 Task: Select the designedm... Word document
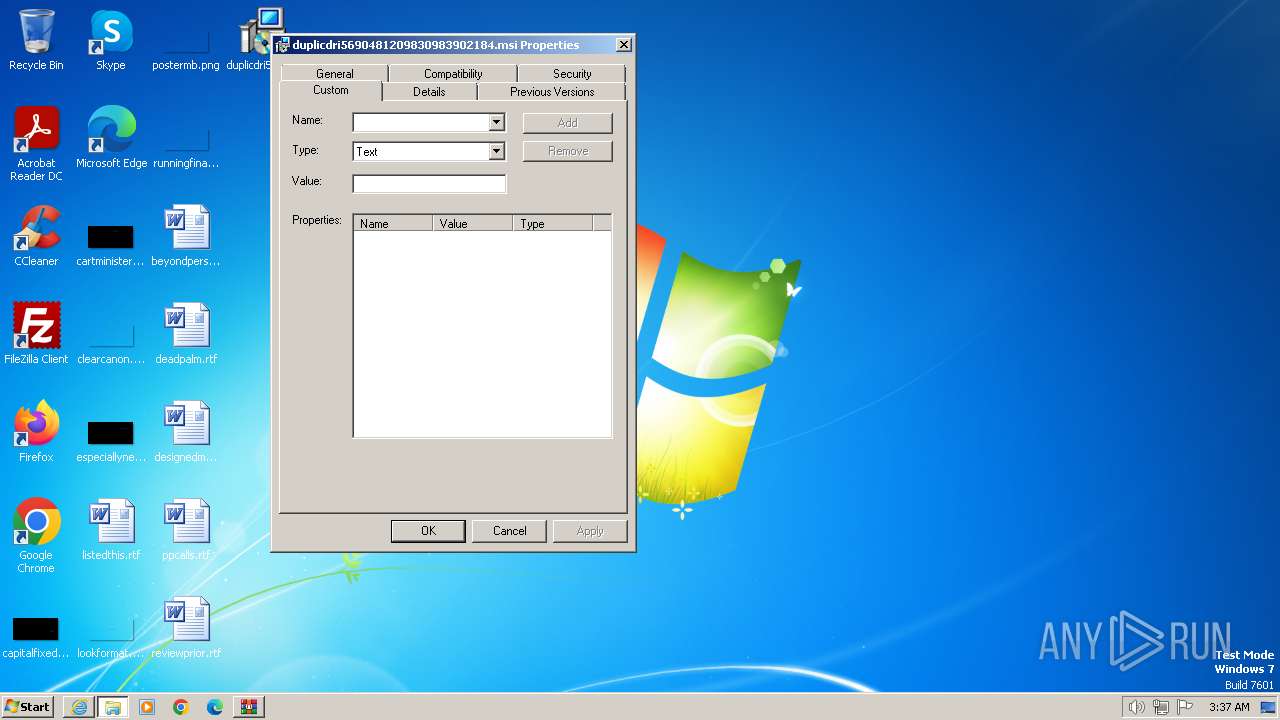[186, 432]
